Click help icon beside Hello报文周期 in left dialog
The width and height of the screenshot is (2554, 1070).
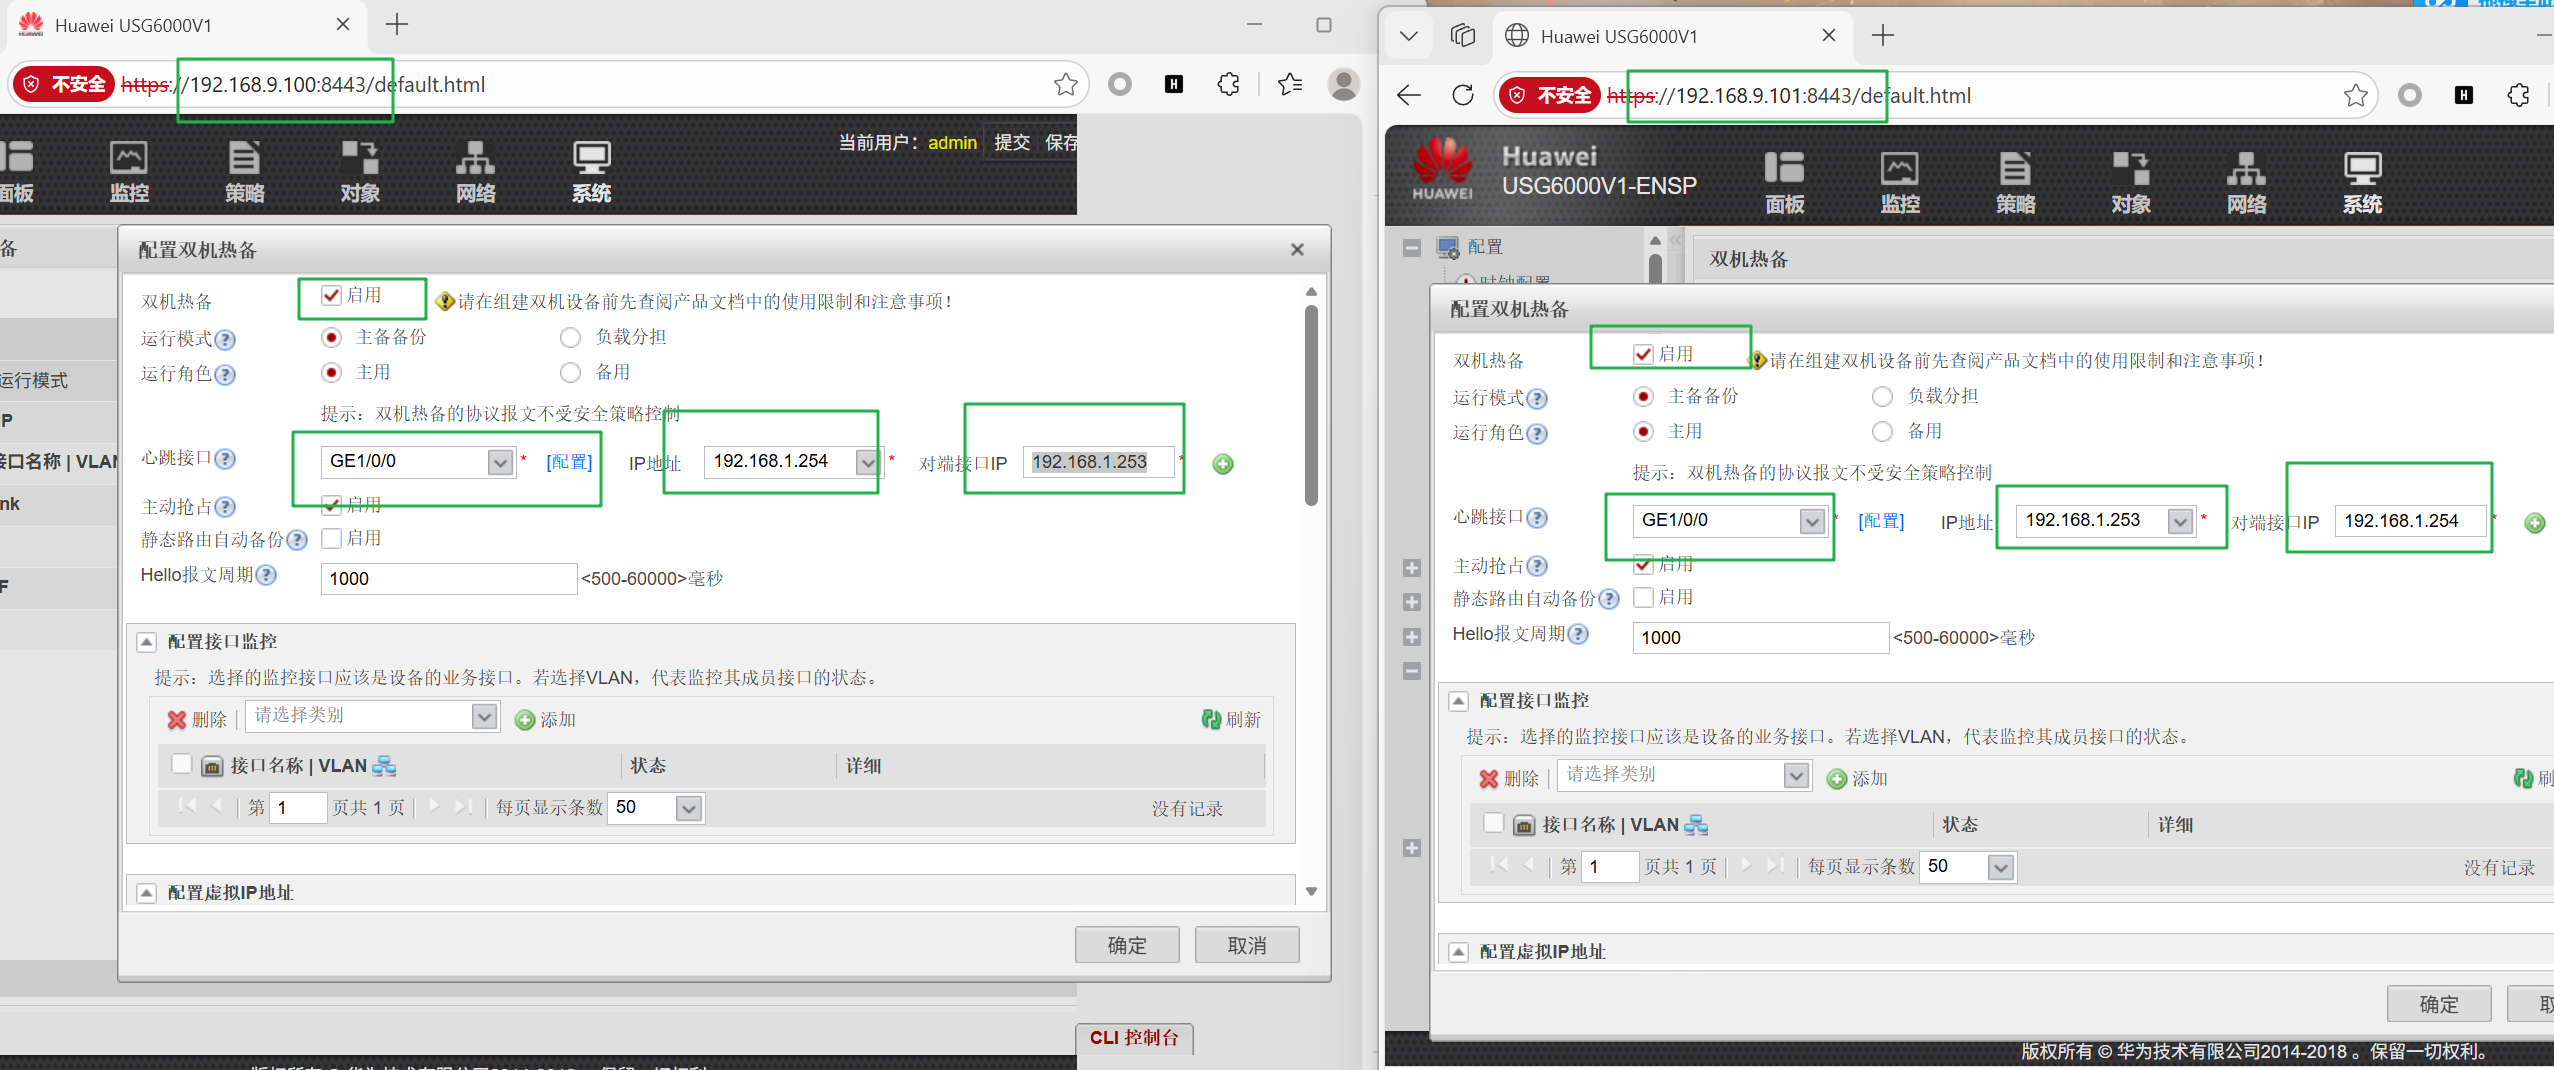point(266,575)
